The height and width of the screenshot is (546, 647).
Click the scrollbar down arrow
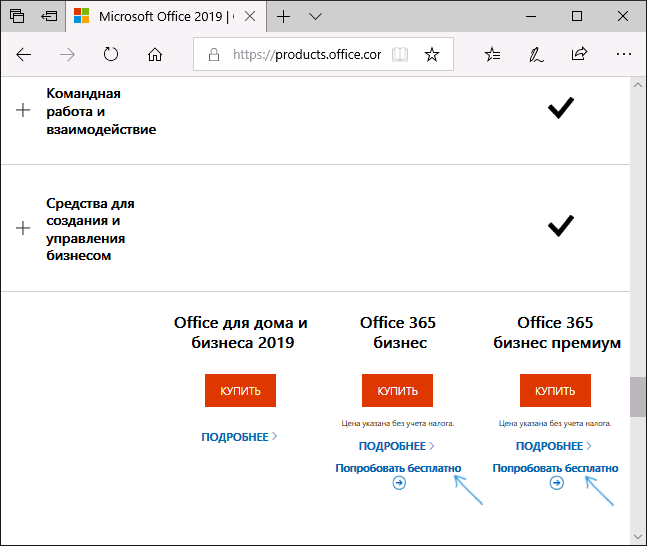click(x=638, y=537)
